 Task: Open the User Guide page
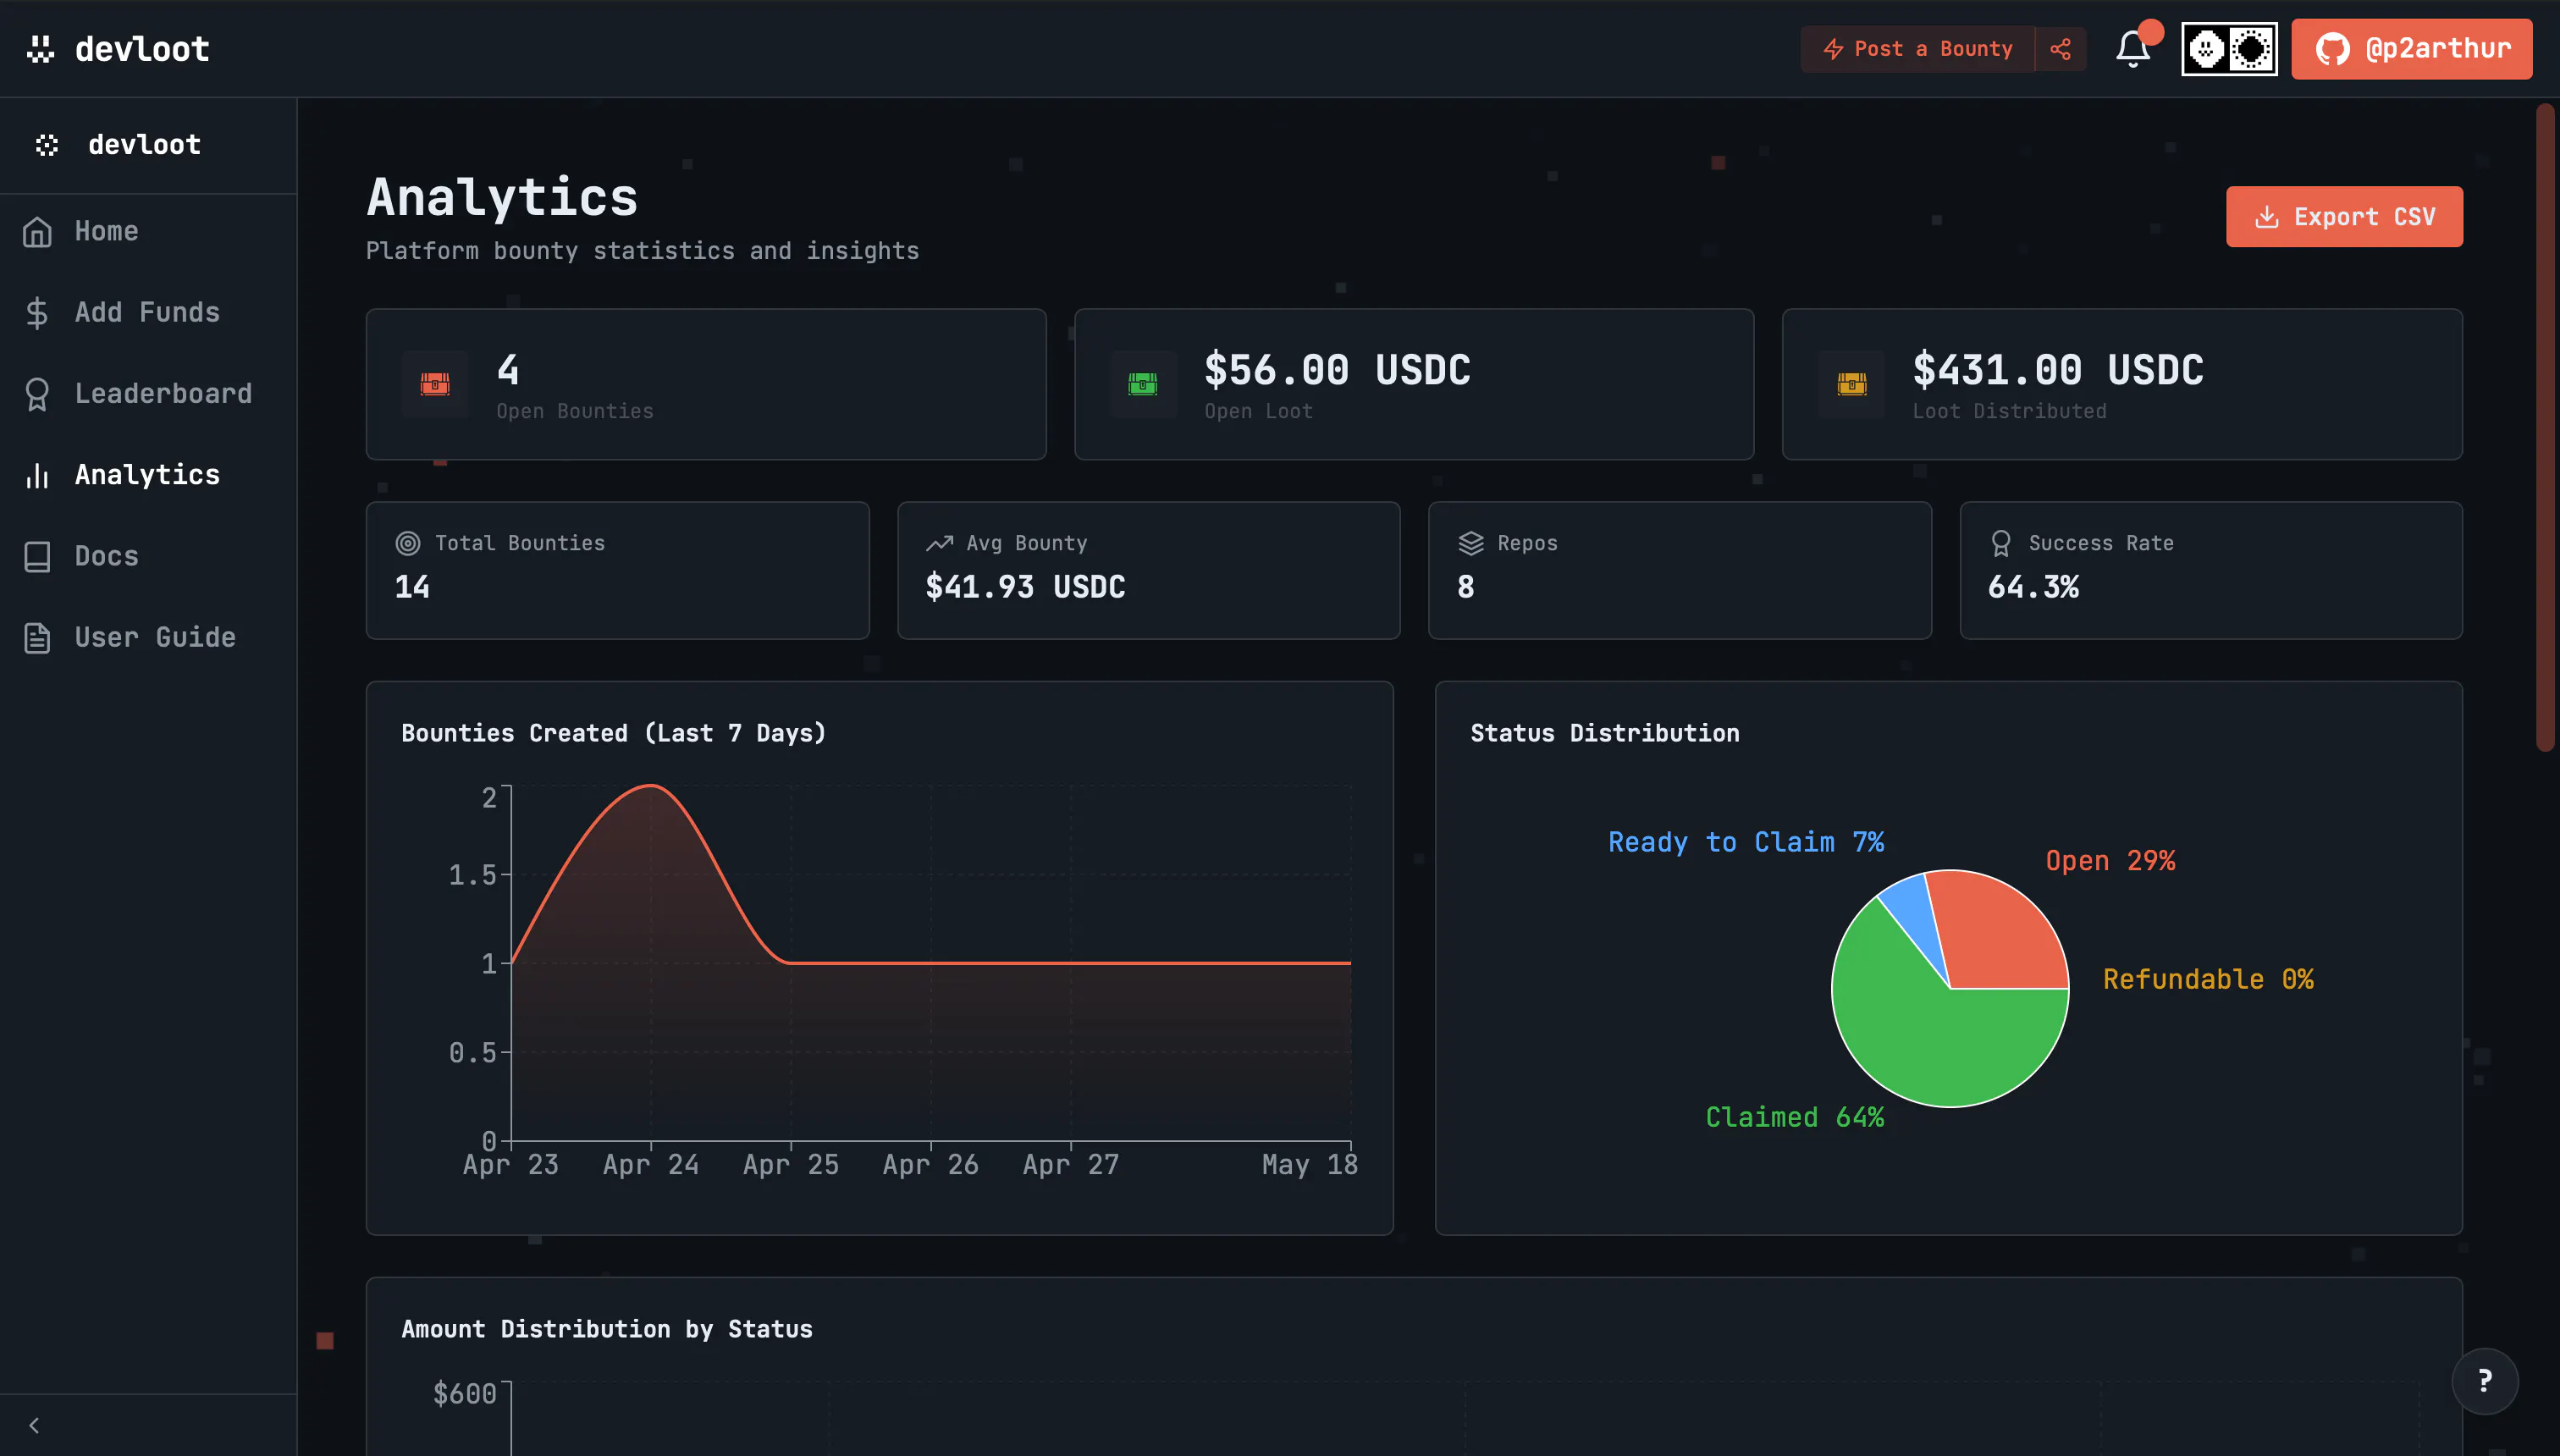[148, 637]
